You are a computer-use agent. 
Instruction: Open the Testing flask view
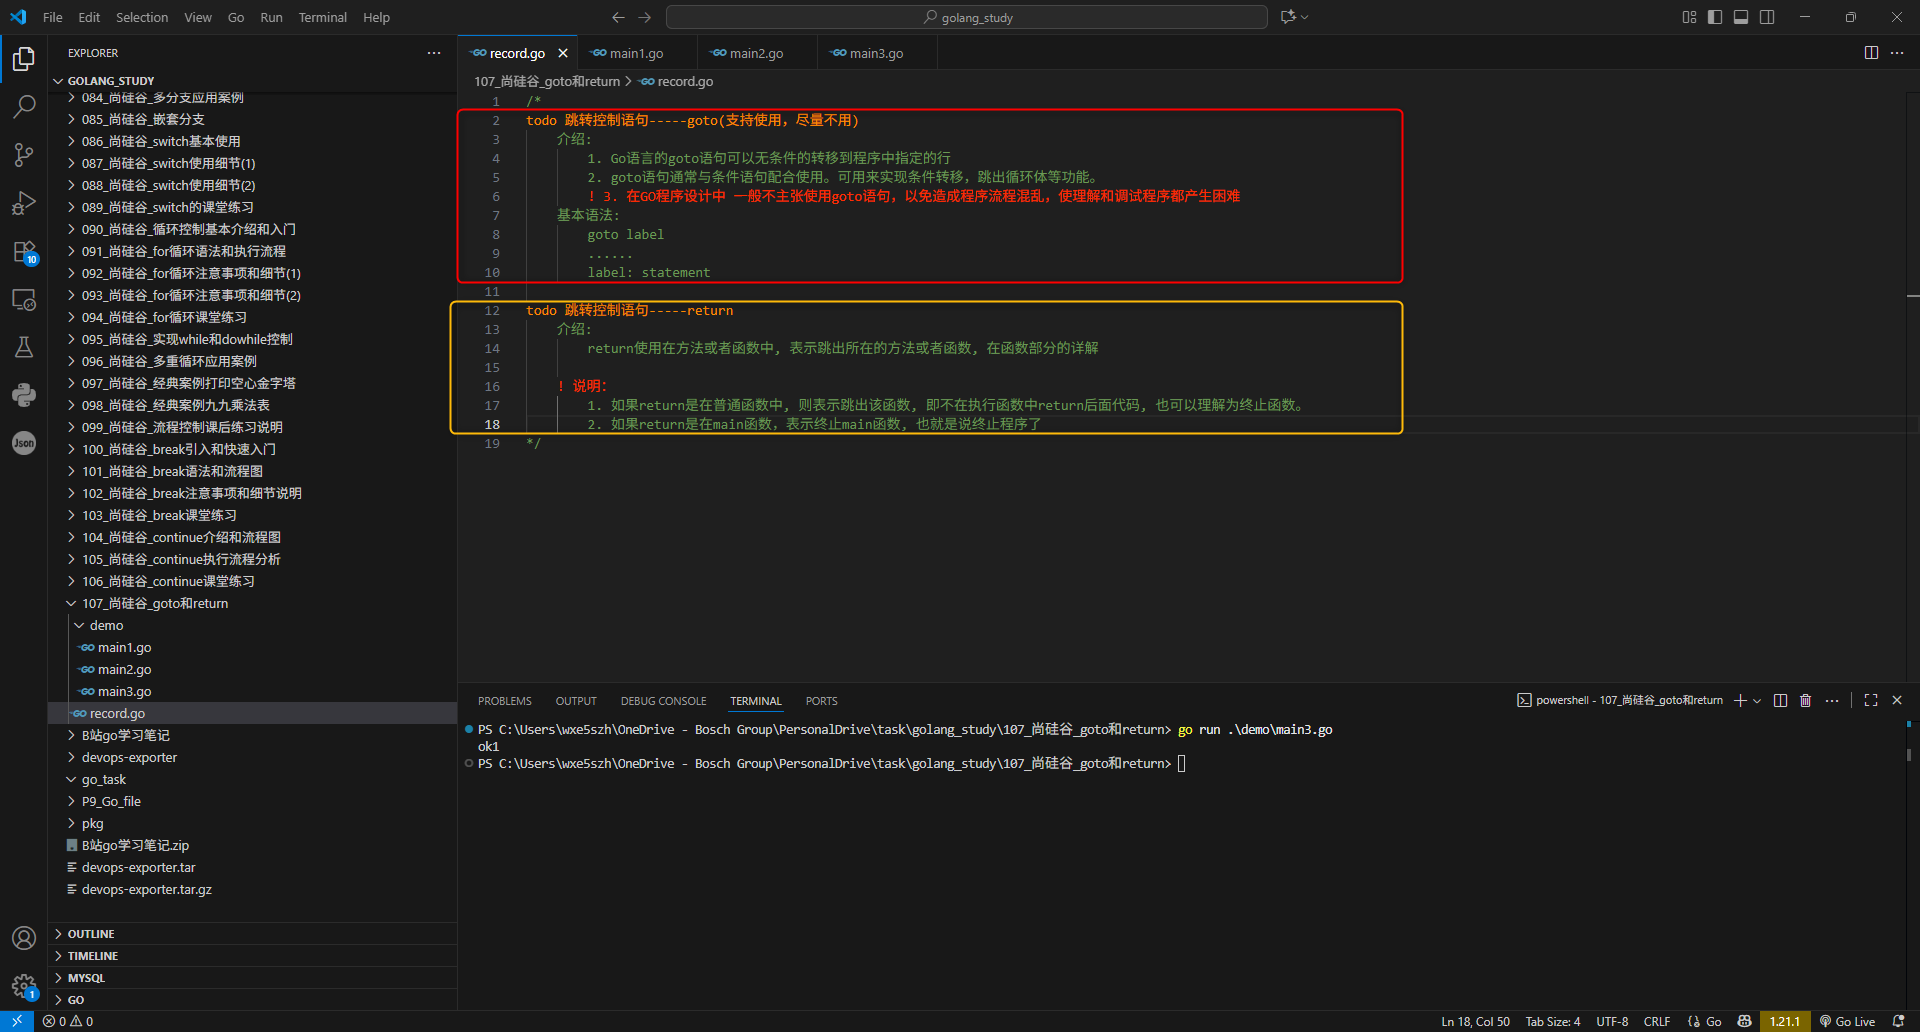24,347
